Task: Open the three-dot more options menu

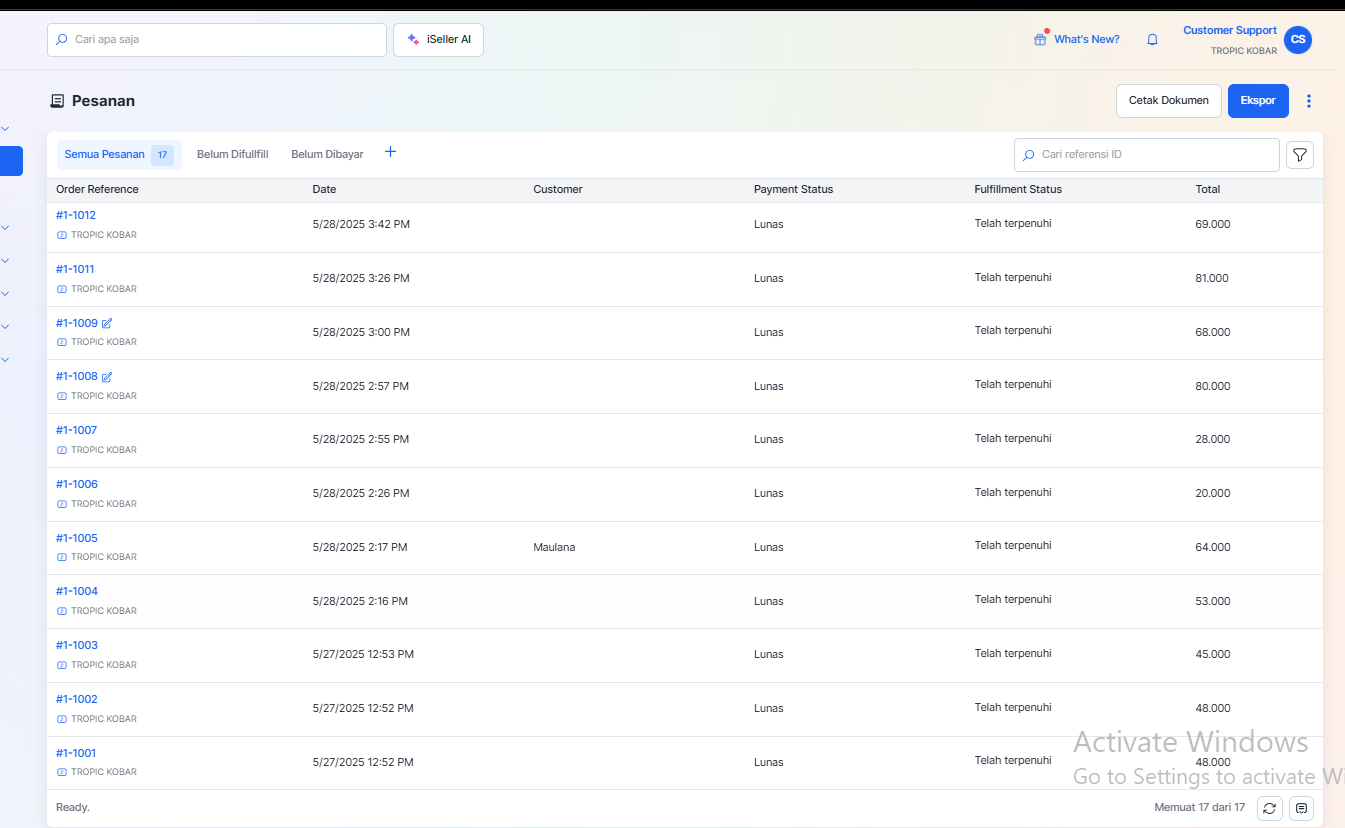Action: (x=1309, y=101)
